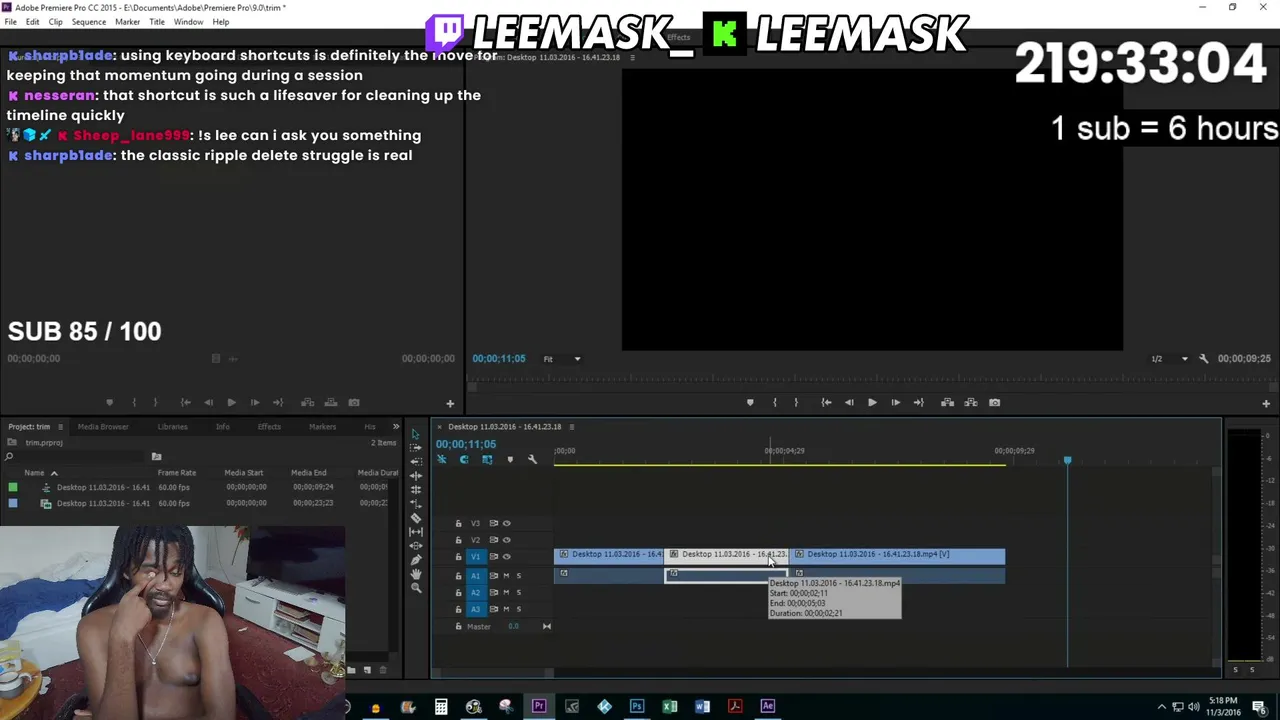Open the File menu
The height and width of the screenshot is (720, 1280).
[10, 22]
